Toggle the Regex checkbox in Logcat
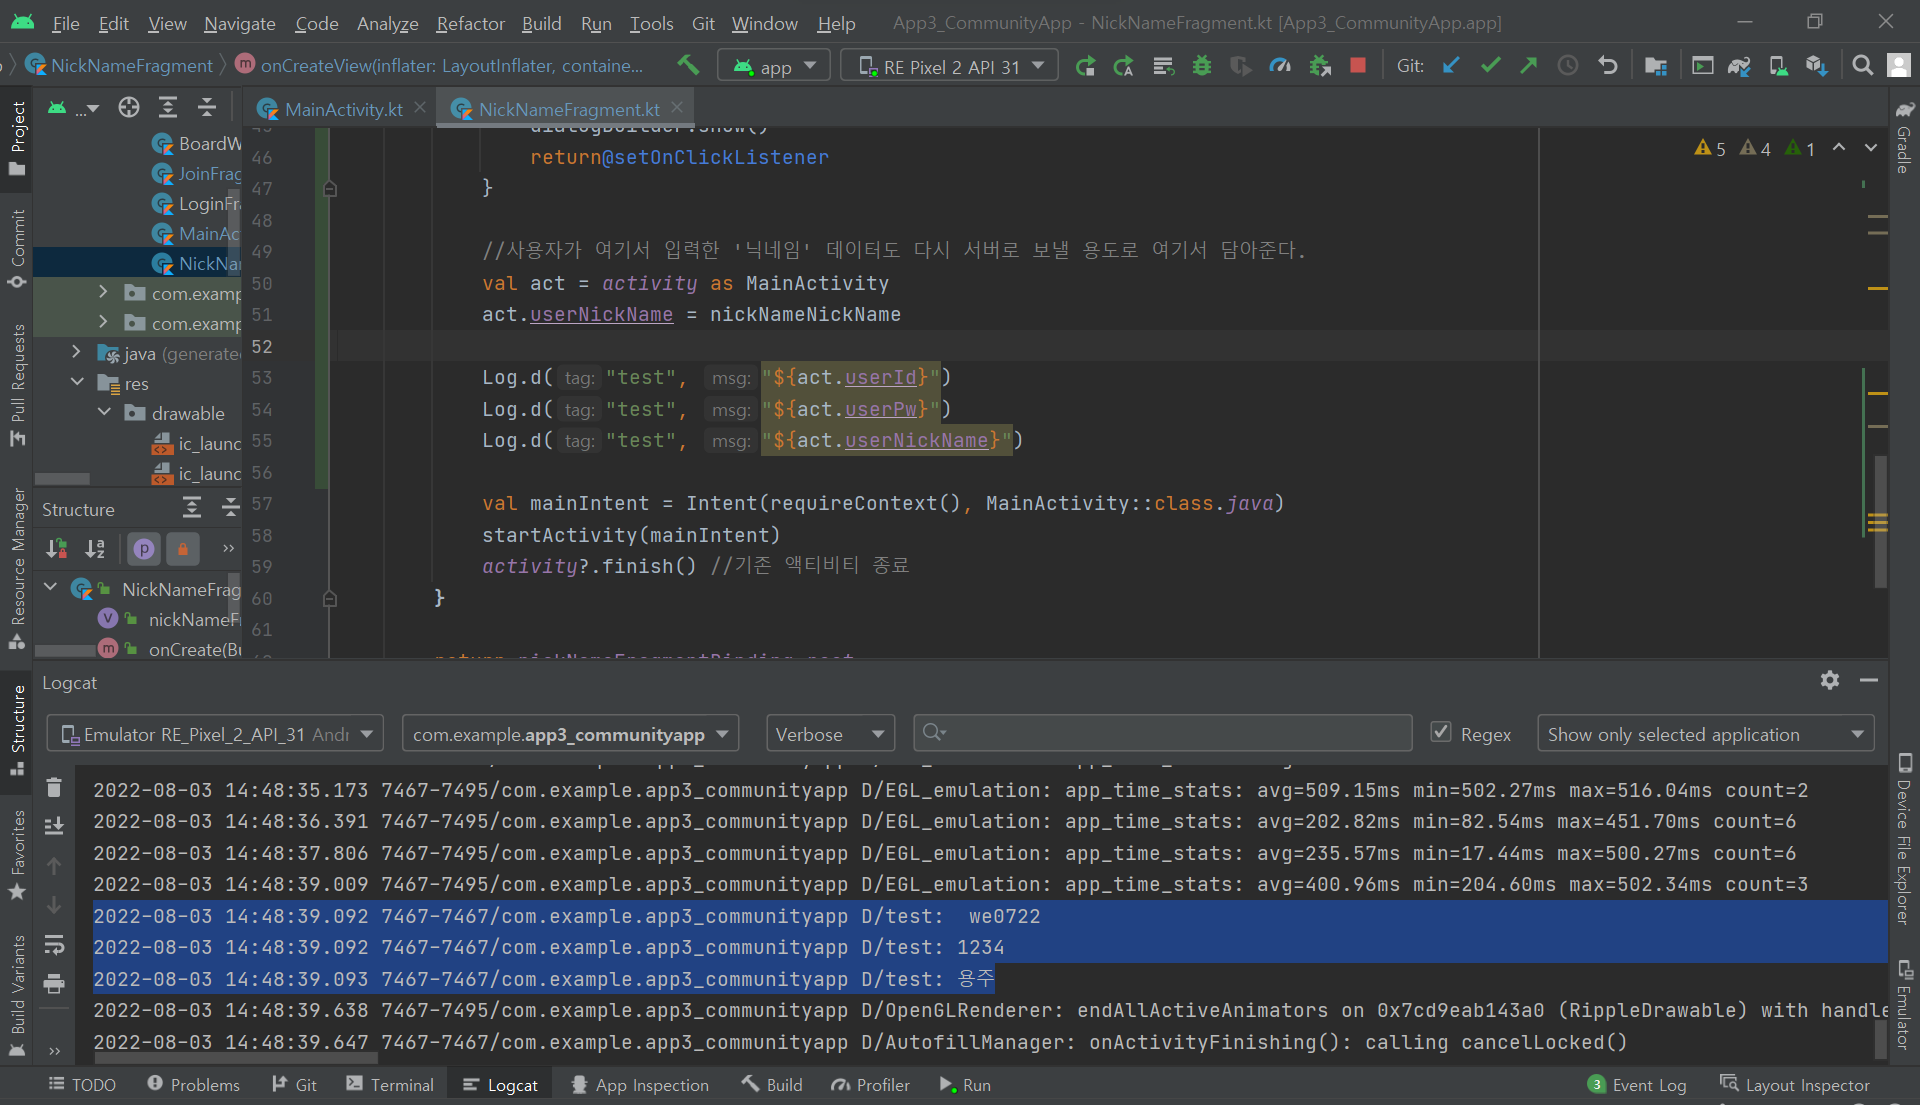The height and width of the screenshot is (1105, 1920). (1441, 733)
